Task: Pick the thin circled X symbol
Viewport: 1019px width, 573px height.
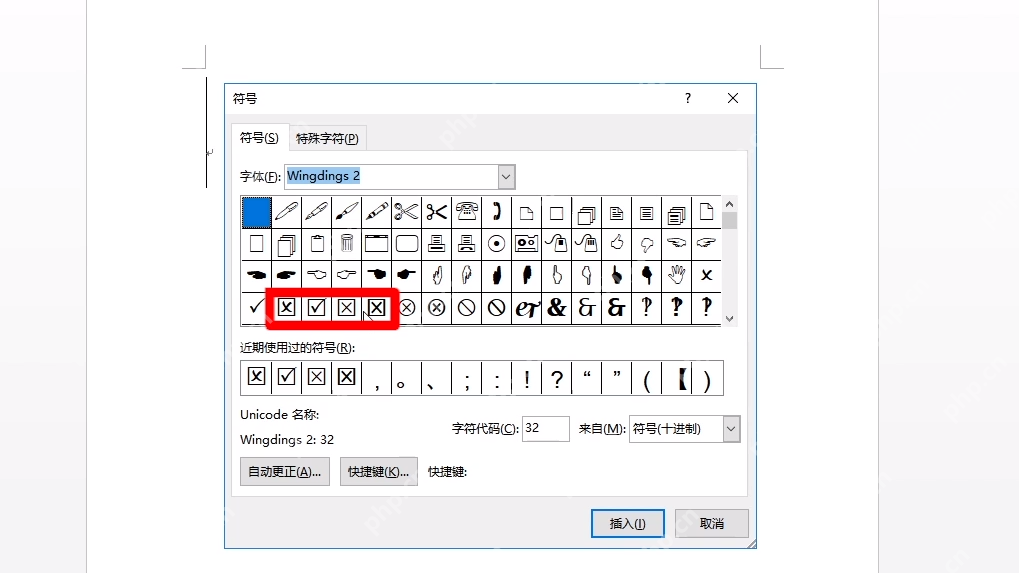Action: (407, 307)
